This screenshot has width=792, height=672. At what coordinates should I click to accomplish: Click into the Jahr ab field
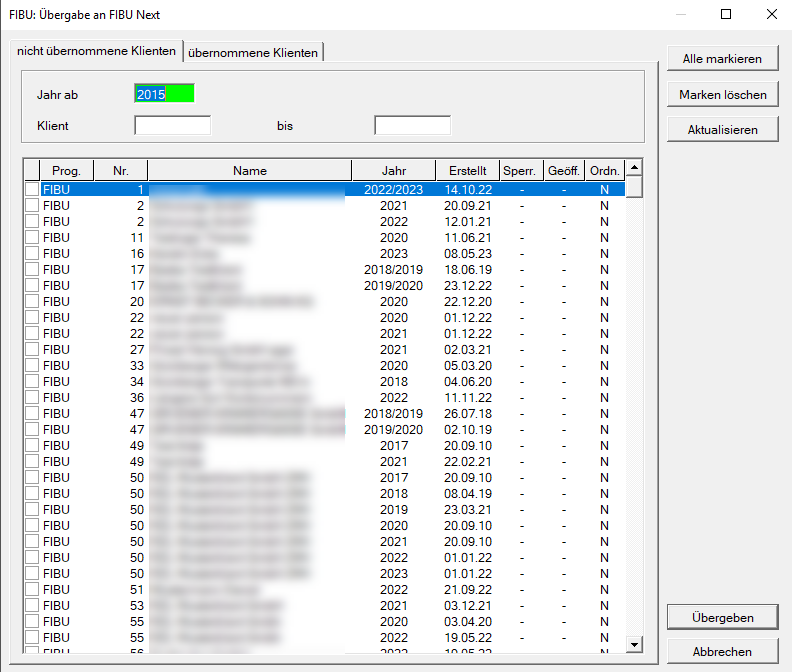164,94
